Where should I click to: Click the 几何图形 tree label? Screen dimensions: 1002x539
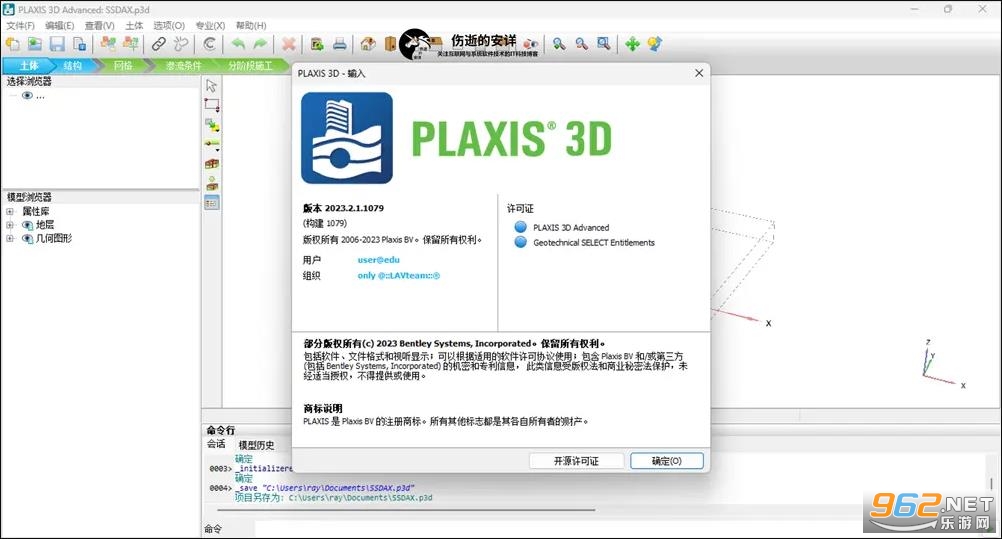54,238
